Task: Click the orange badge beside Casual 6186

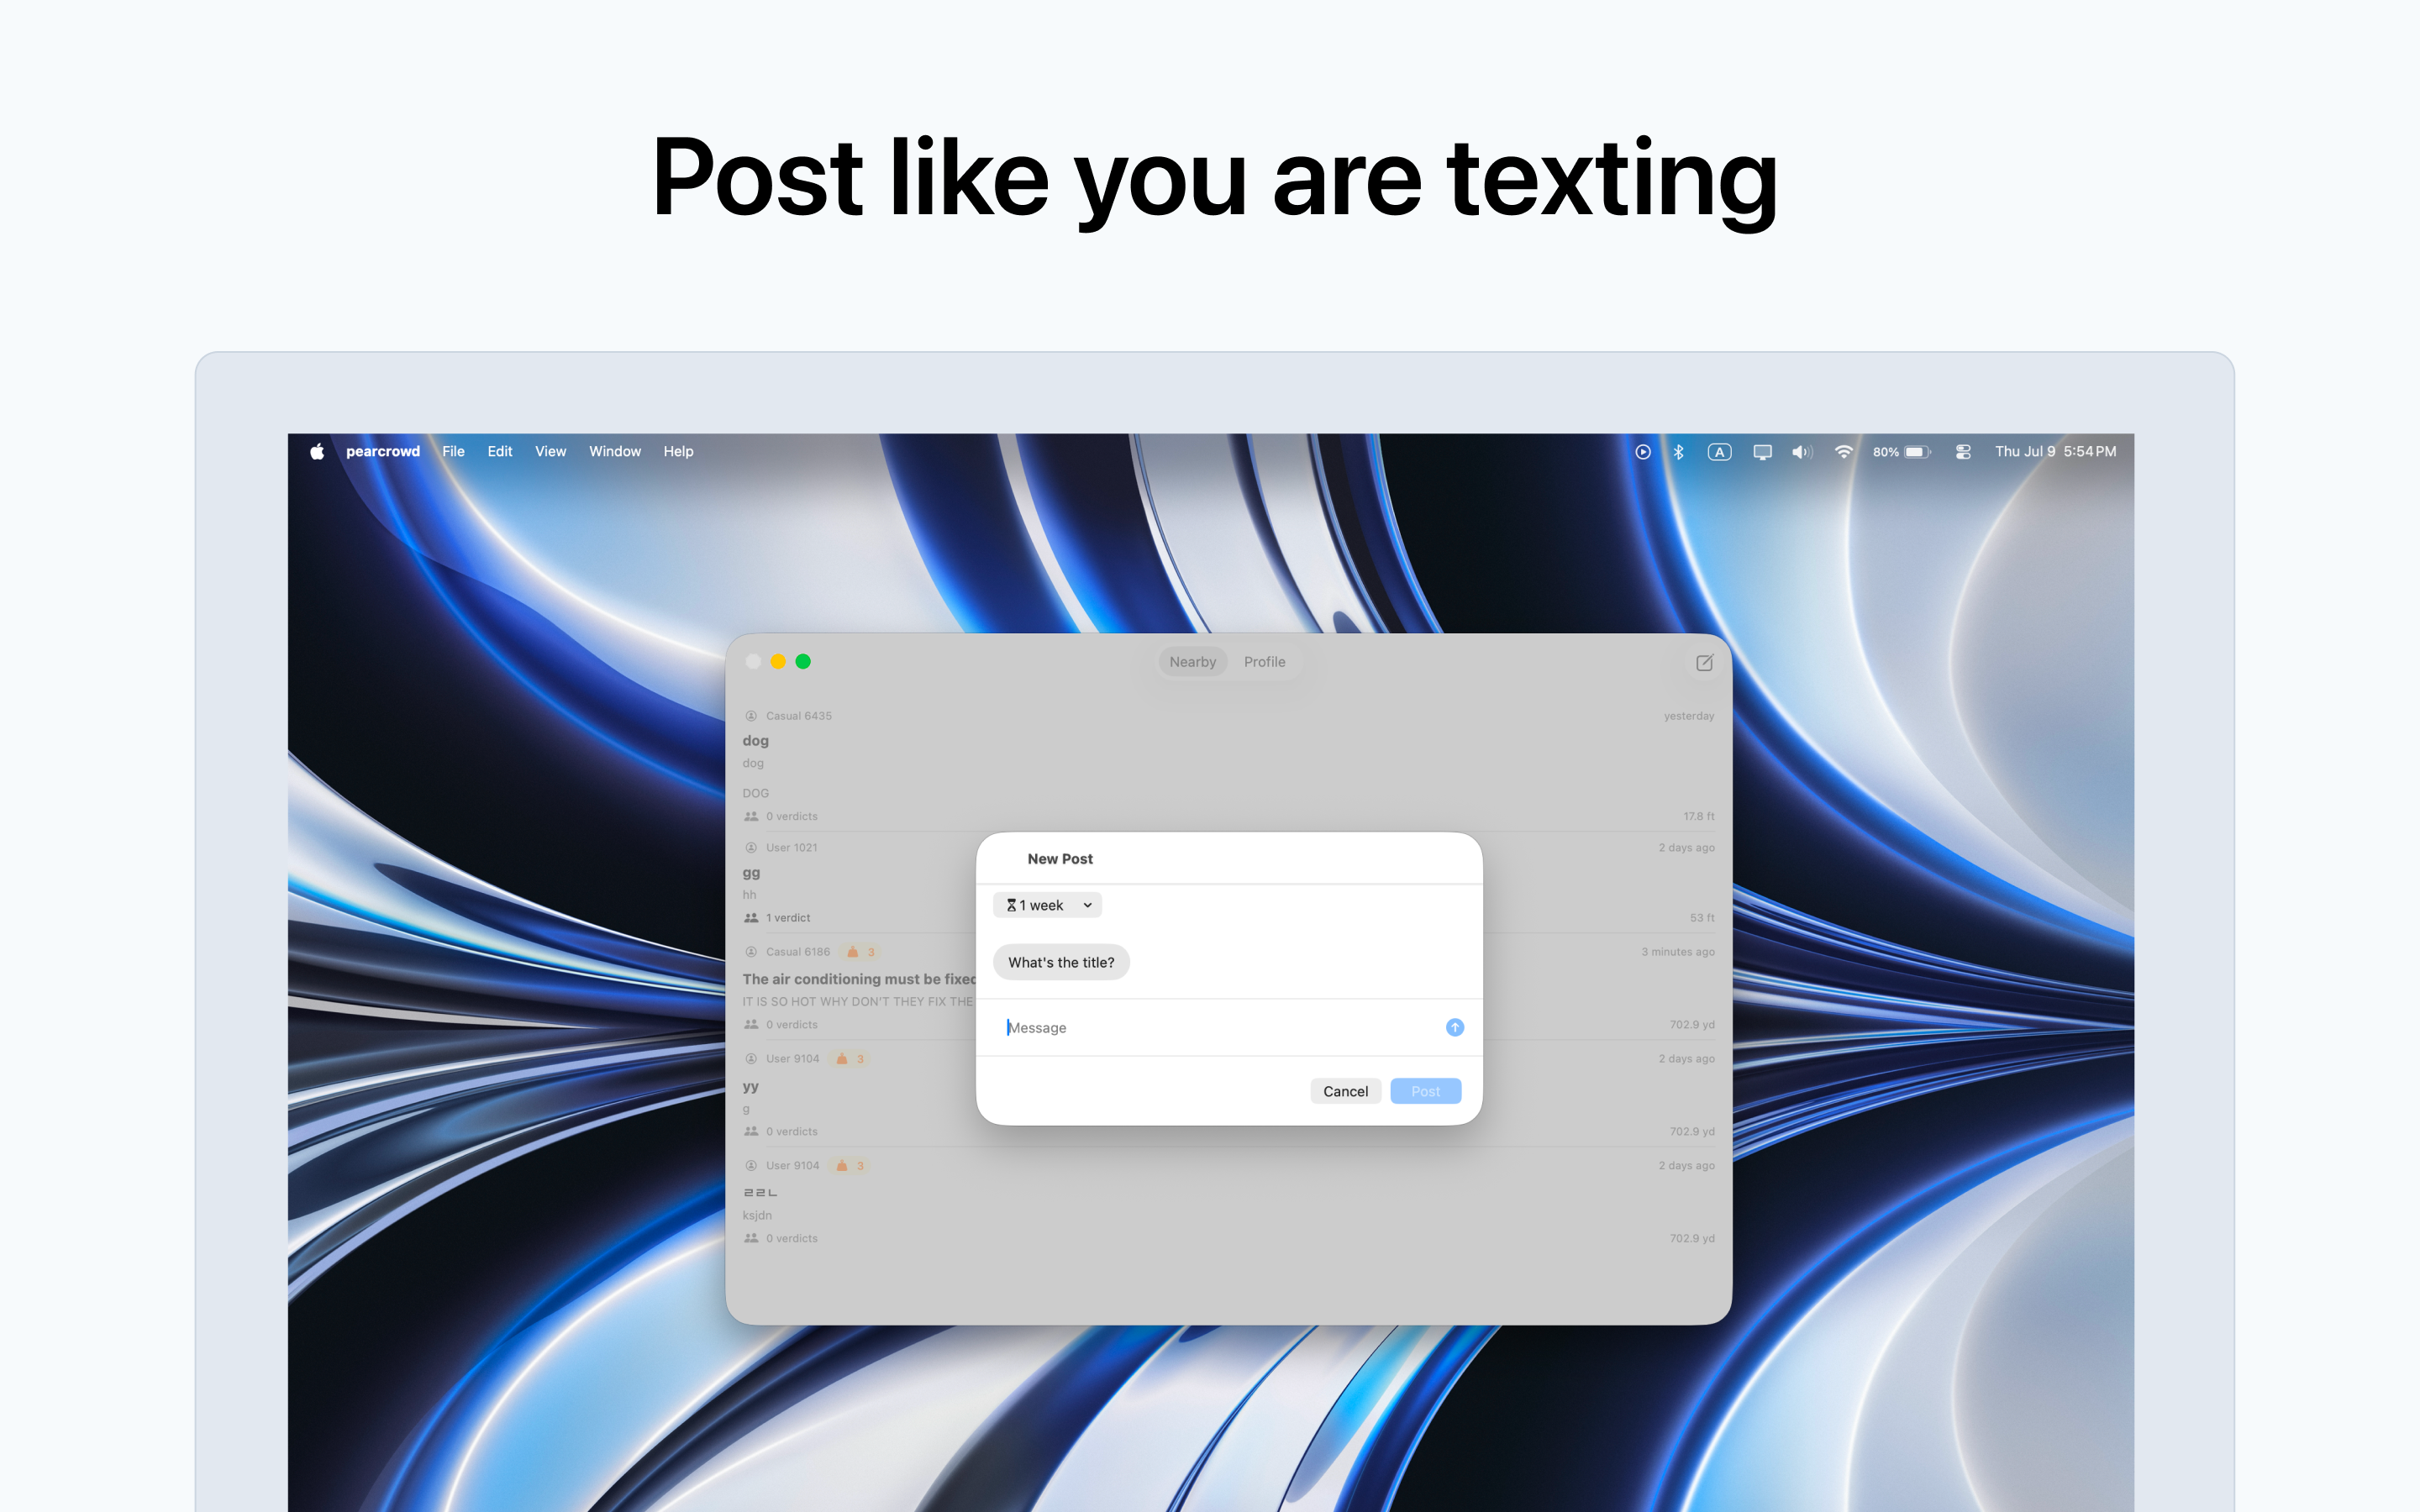Action: (860, 952)
